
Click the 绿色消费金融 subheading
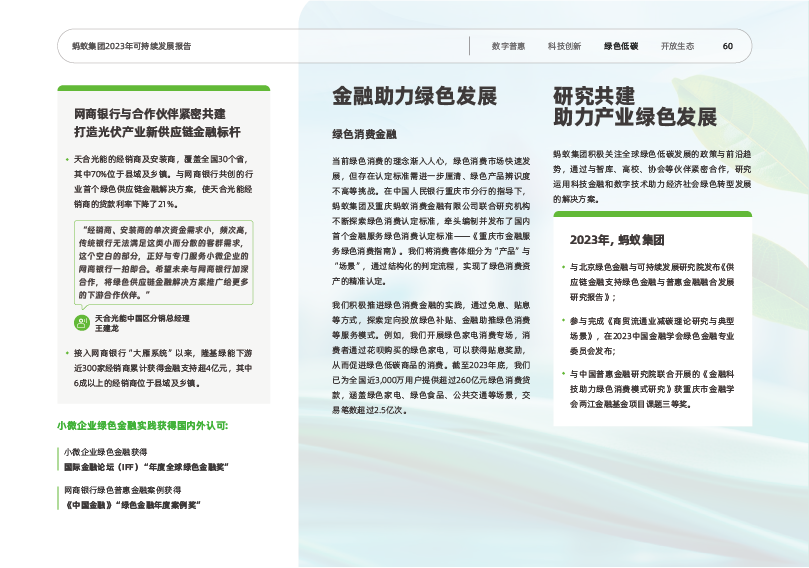[x=364, y=133]
